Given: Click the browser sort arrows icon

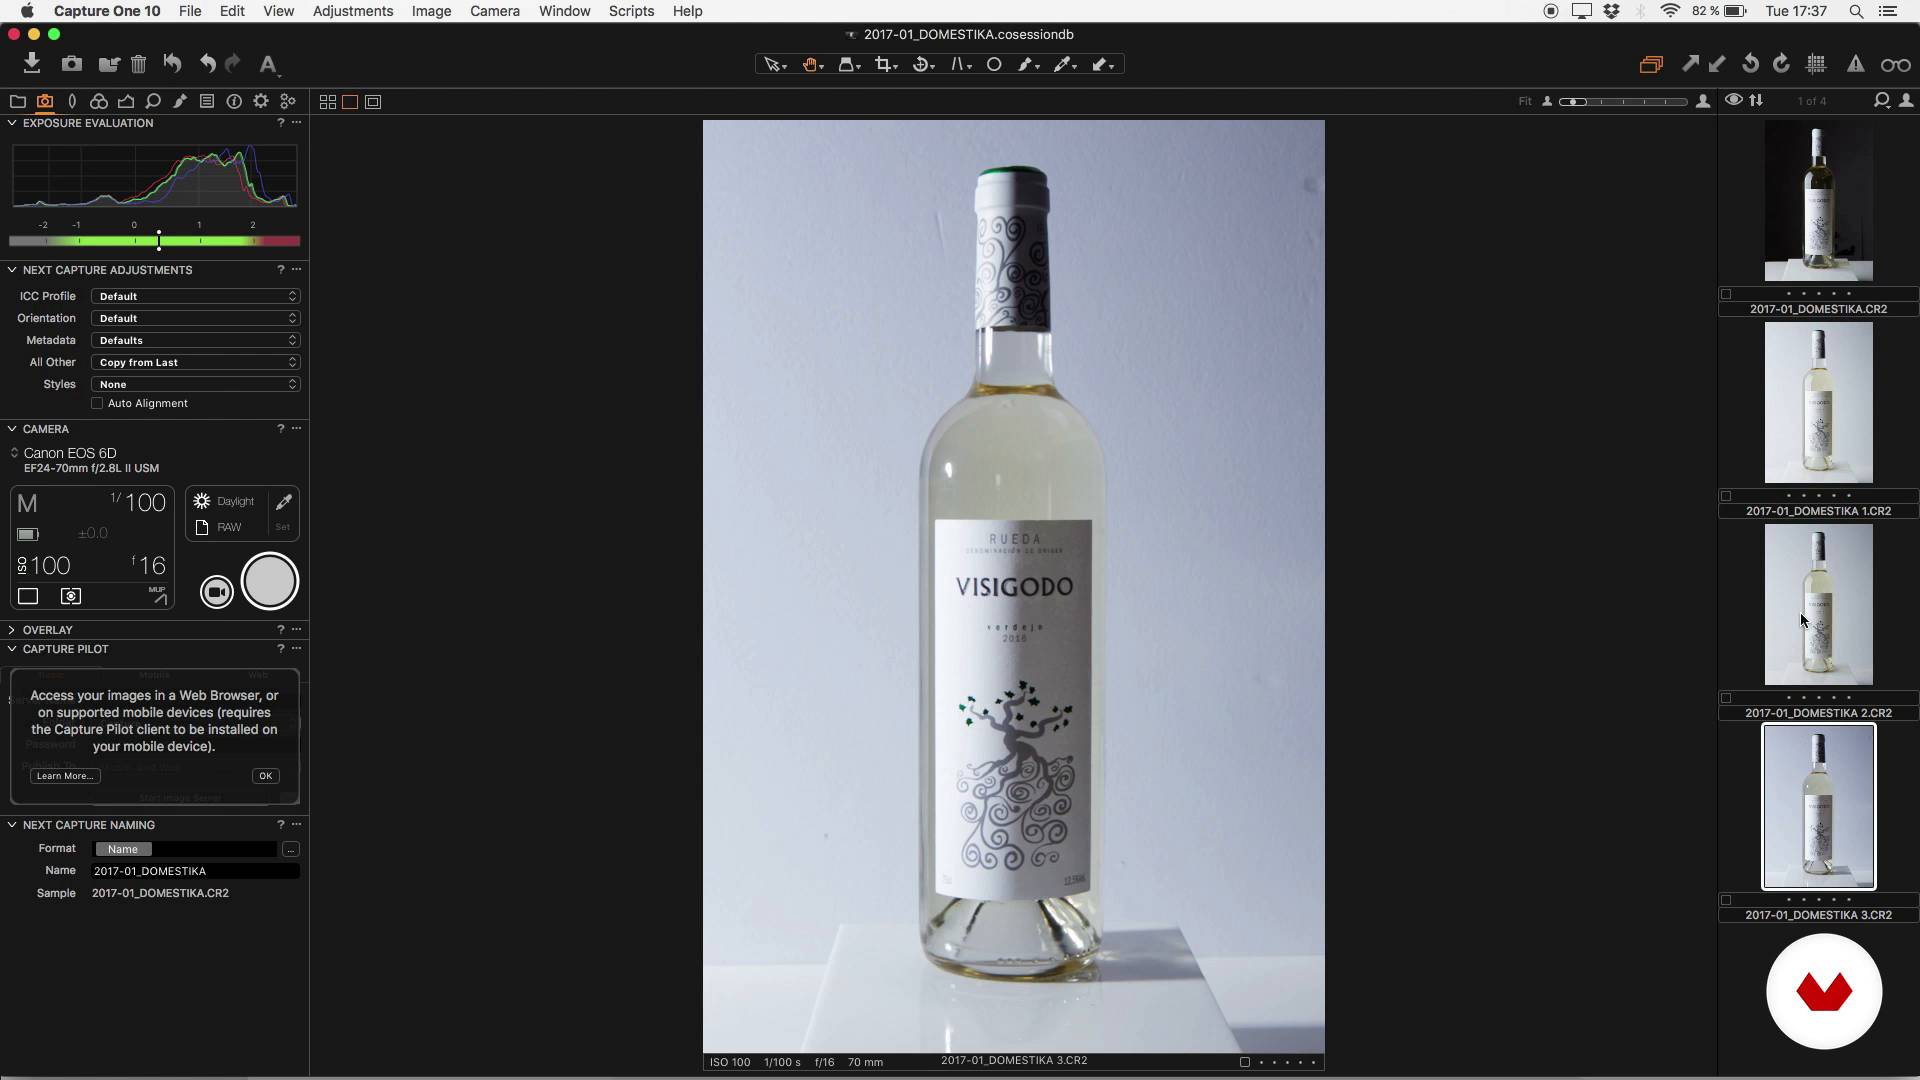Looking at the screenshot, I should 1756,101.
